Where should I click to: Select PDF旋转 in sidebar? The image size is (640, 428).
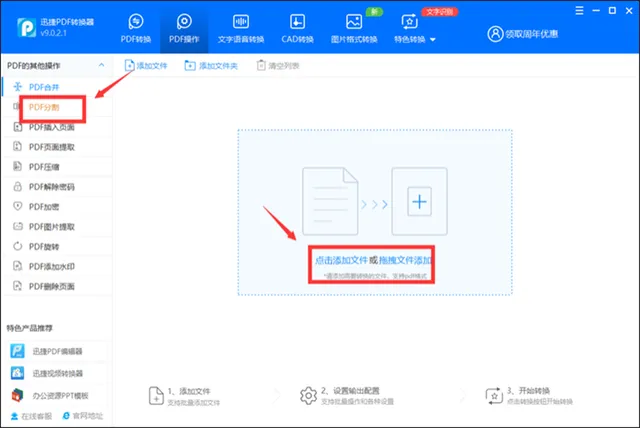click(57, 247)
